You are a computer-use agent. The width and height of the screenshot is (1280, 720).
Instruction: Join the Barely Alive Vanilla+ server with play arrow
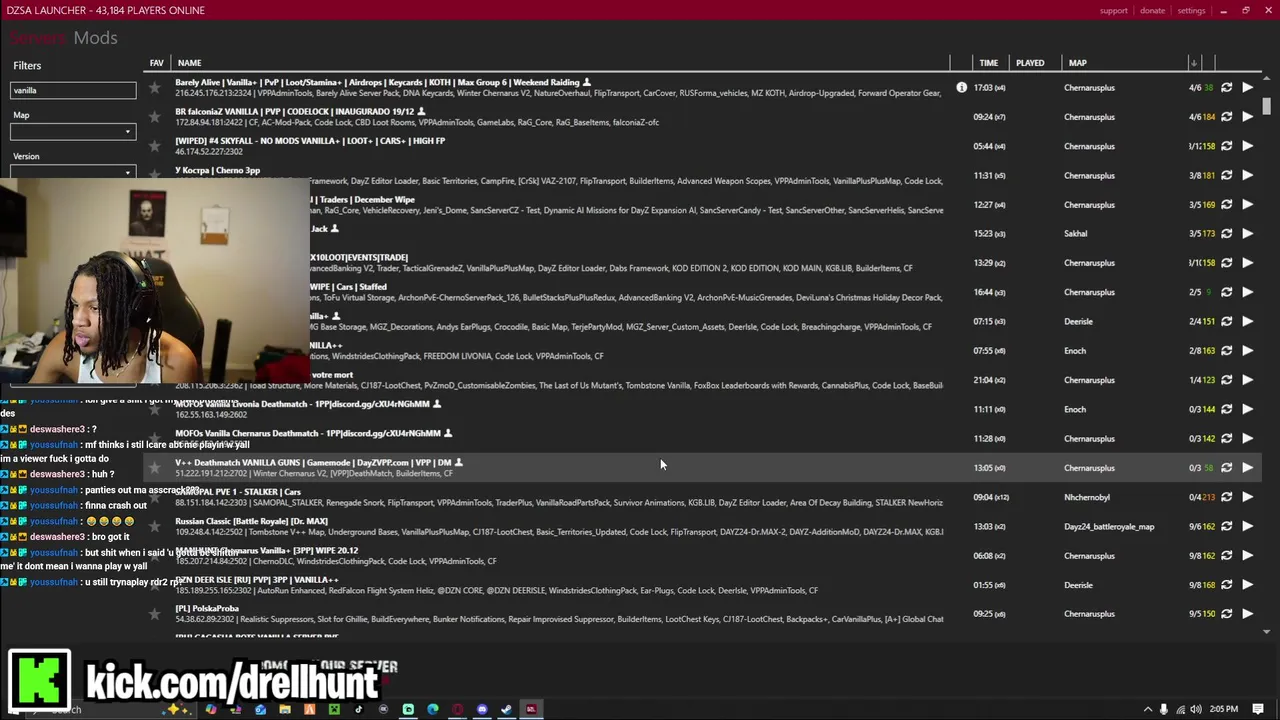[1247, 88]
